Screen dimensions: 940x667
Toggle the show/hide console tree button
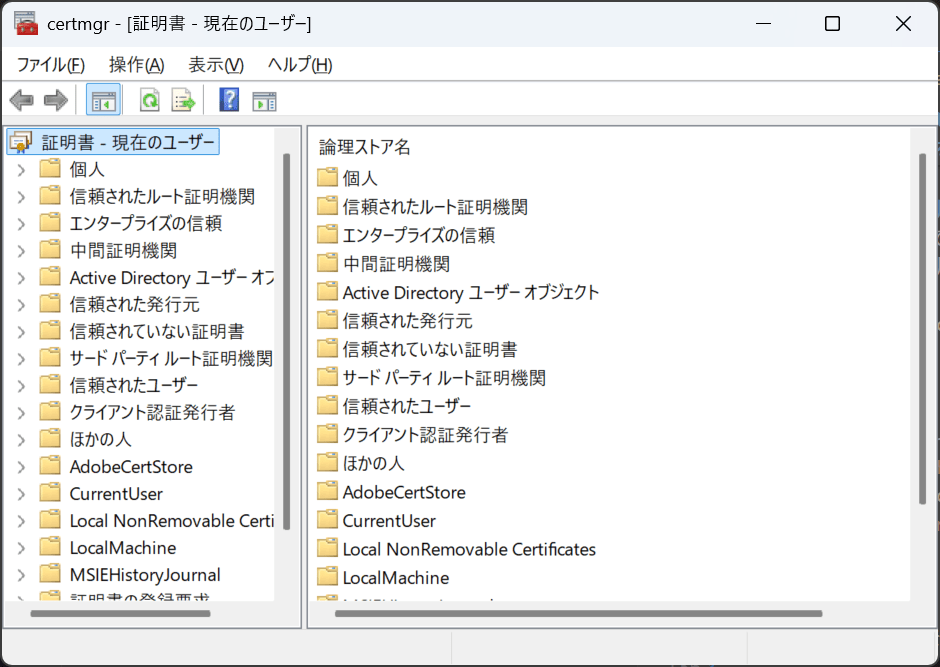[x=103, y=100]
